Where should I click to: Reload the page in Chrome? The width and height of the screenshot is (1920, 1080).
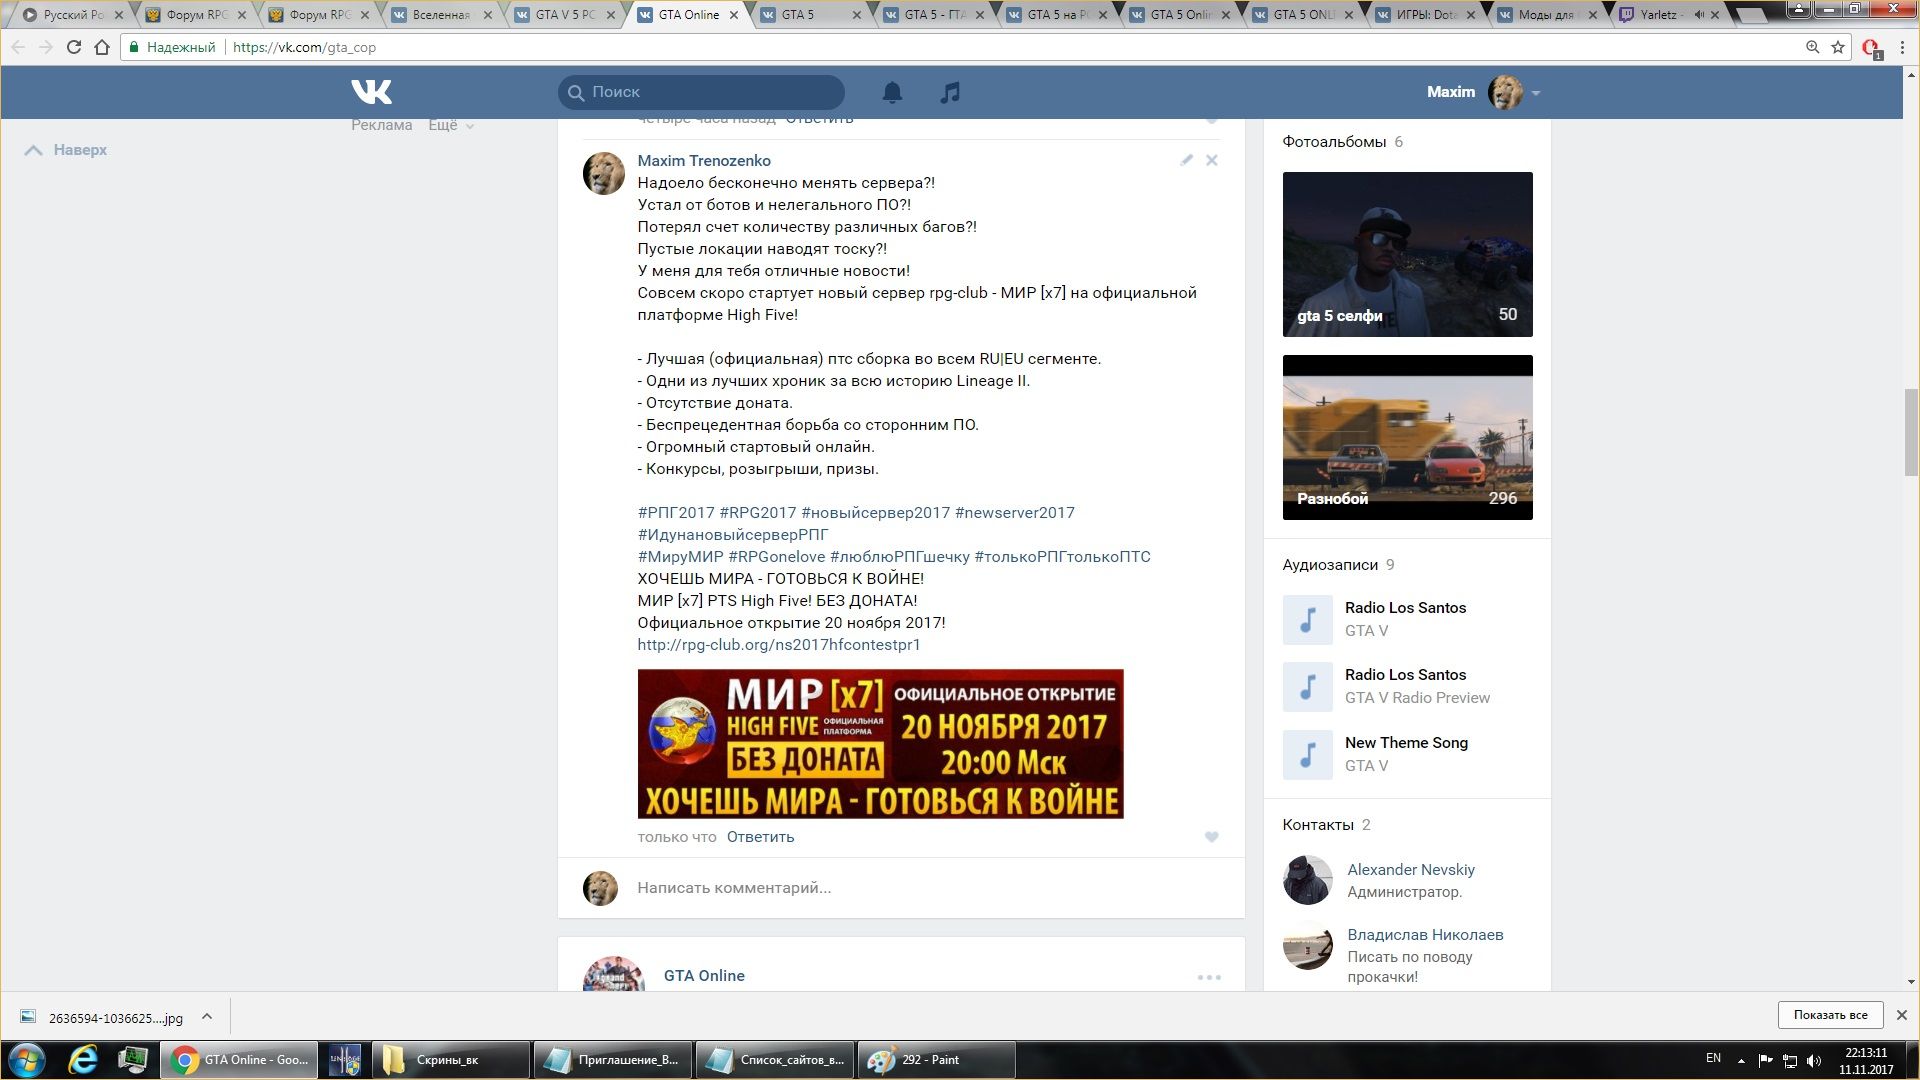(x=74, y=47)
